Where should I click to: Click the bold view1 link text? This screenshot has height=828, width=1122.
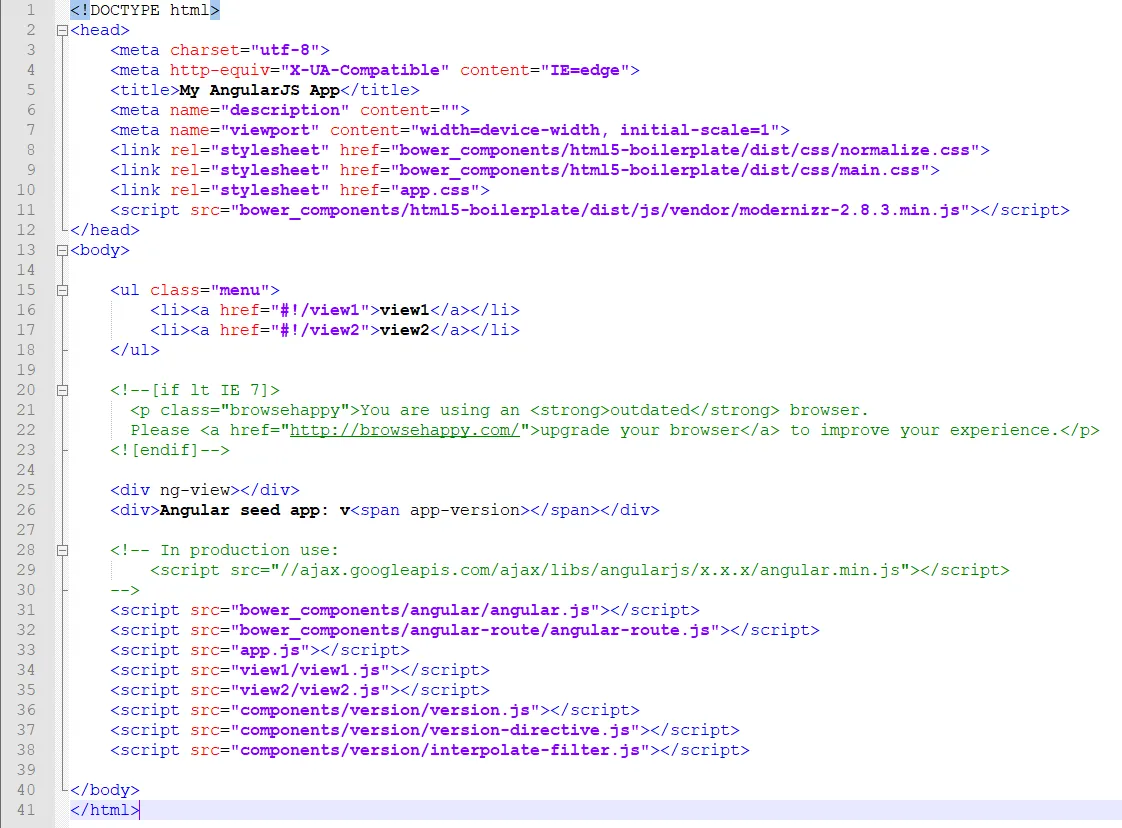404,311
